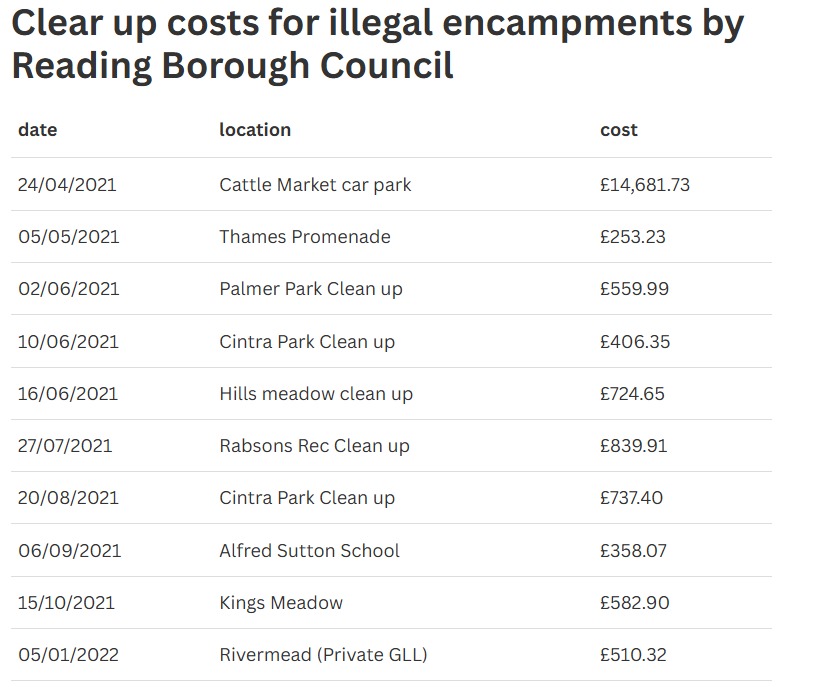Image resolution: width=823 pixels, height=687 pixels.
Task: Click the page title mentioning Reading Borough Council
Action: click(378, 45)
